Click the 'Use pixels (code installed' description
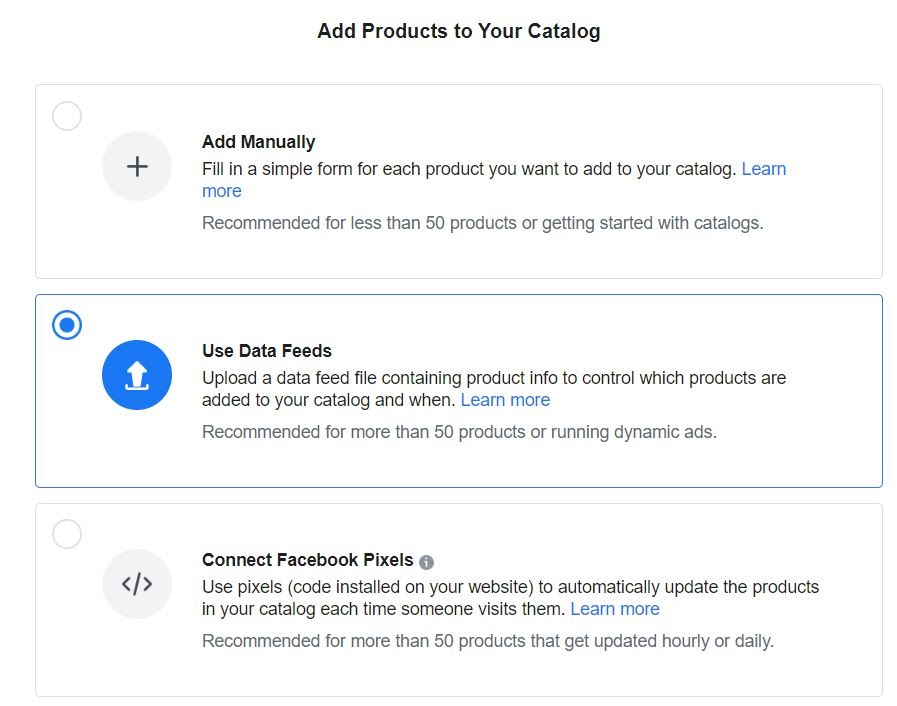This screenshot has height=706, width=897. tap(510, 598)
